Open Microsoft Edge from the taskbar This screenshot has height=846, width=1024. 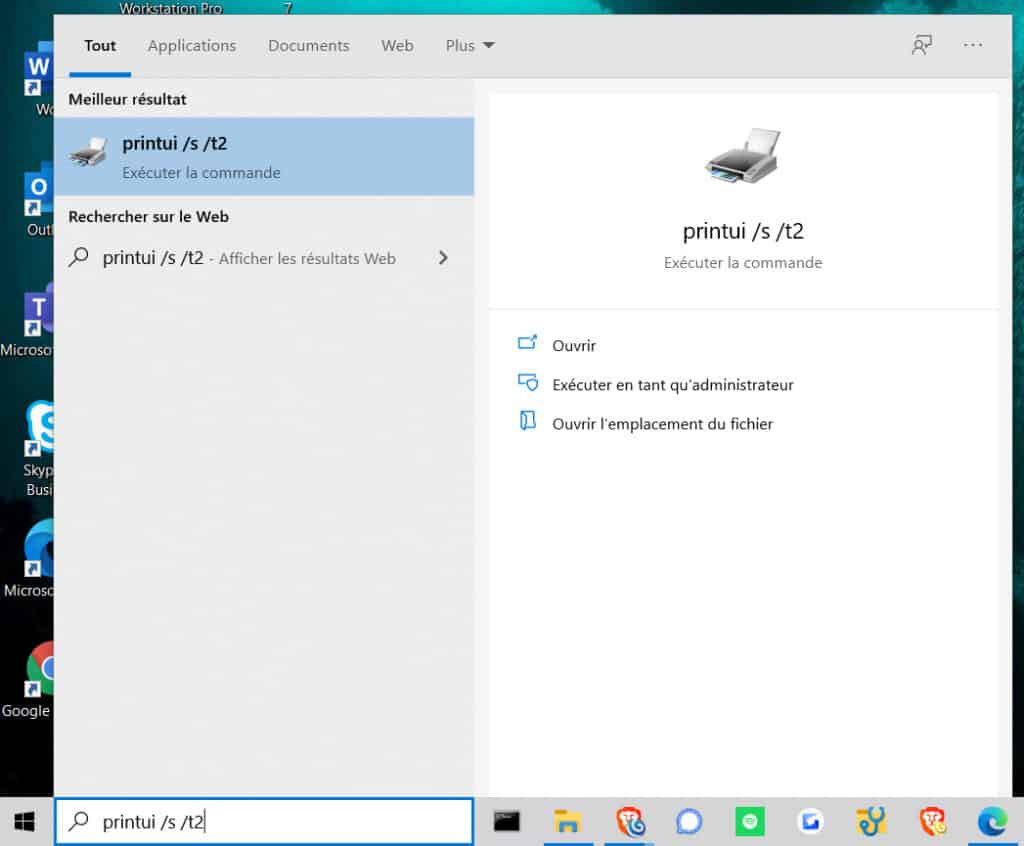pyautogui.click(x=993, y=821)
